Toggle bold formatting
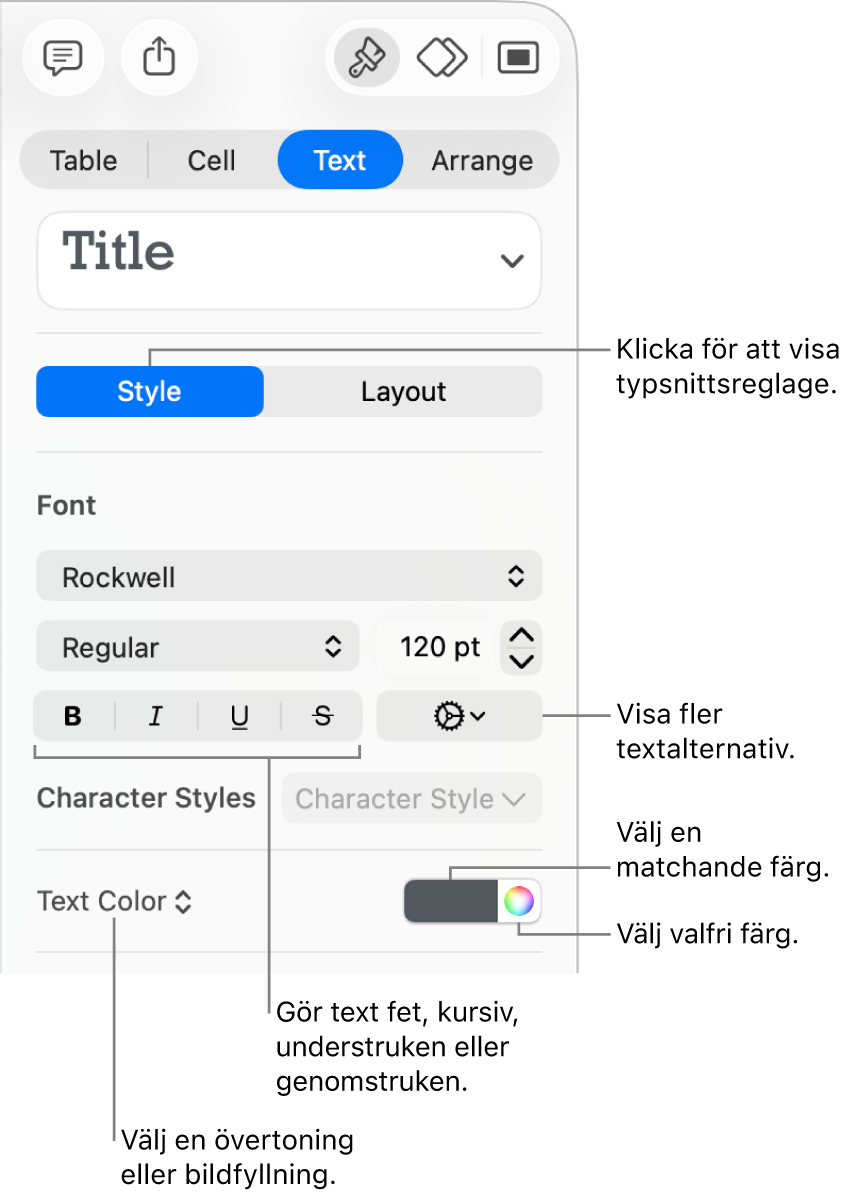Screen dimensions: 851x1194 tap(73, 716)
